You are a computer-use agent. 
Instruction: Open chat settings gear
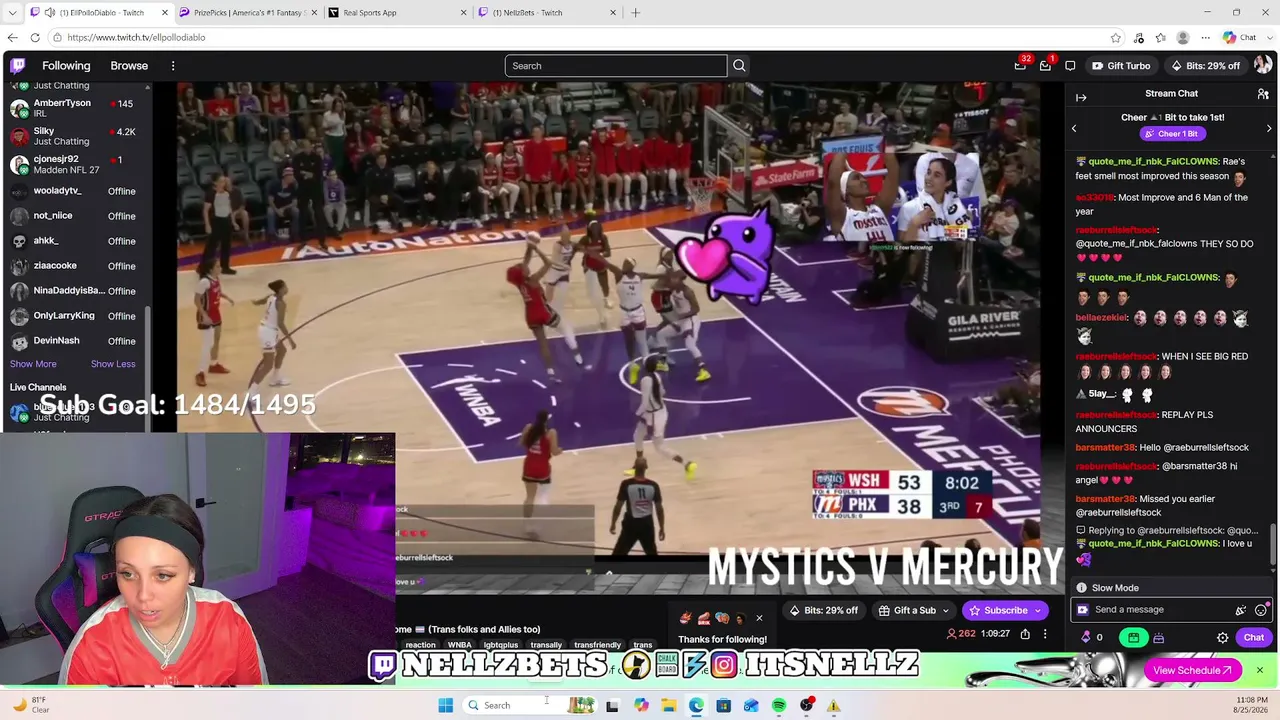[1222, 638]
